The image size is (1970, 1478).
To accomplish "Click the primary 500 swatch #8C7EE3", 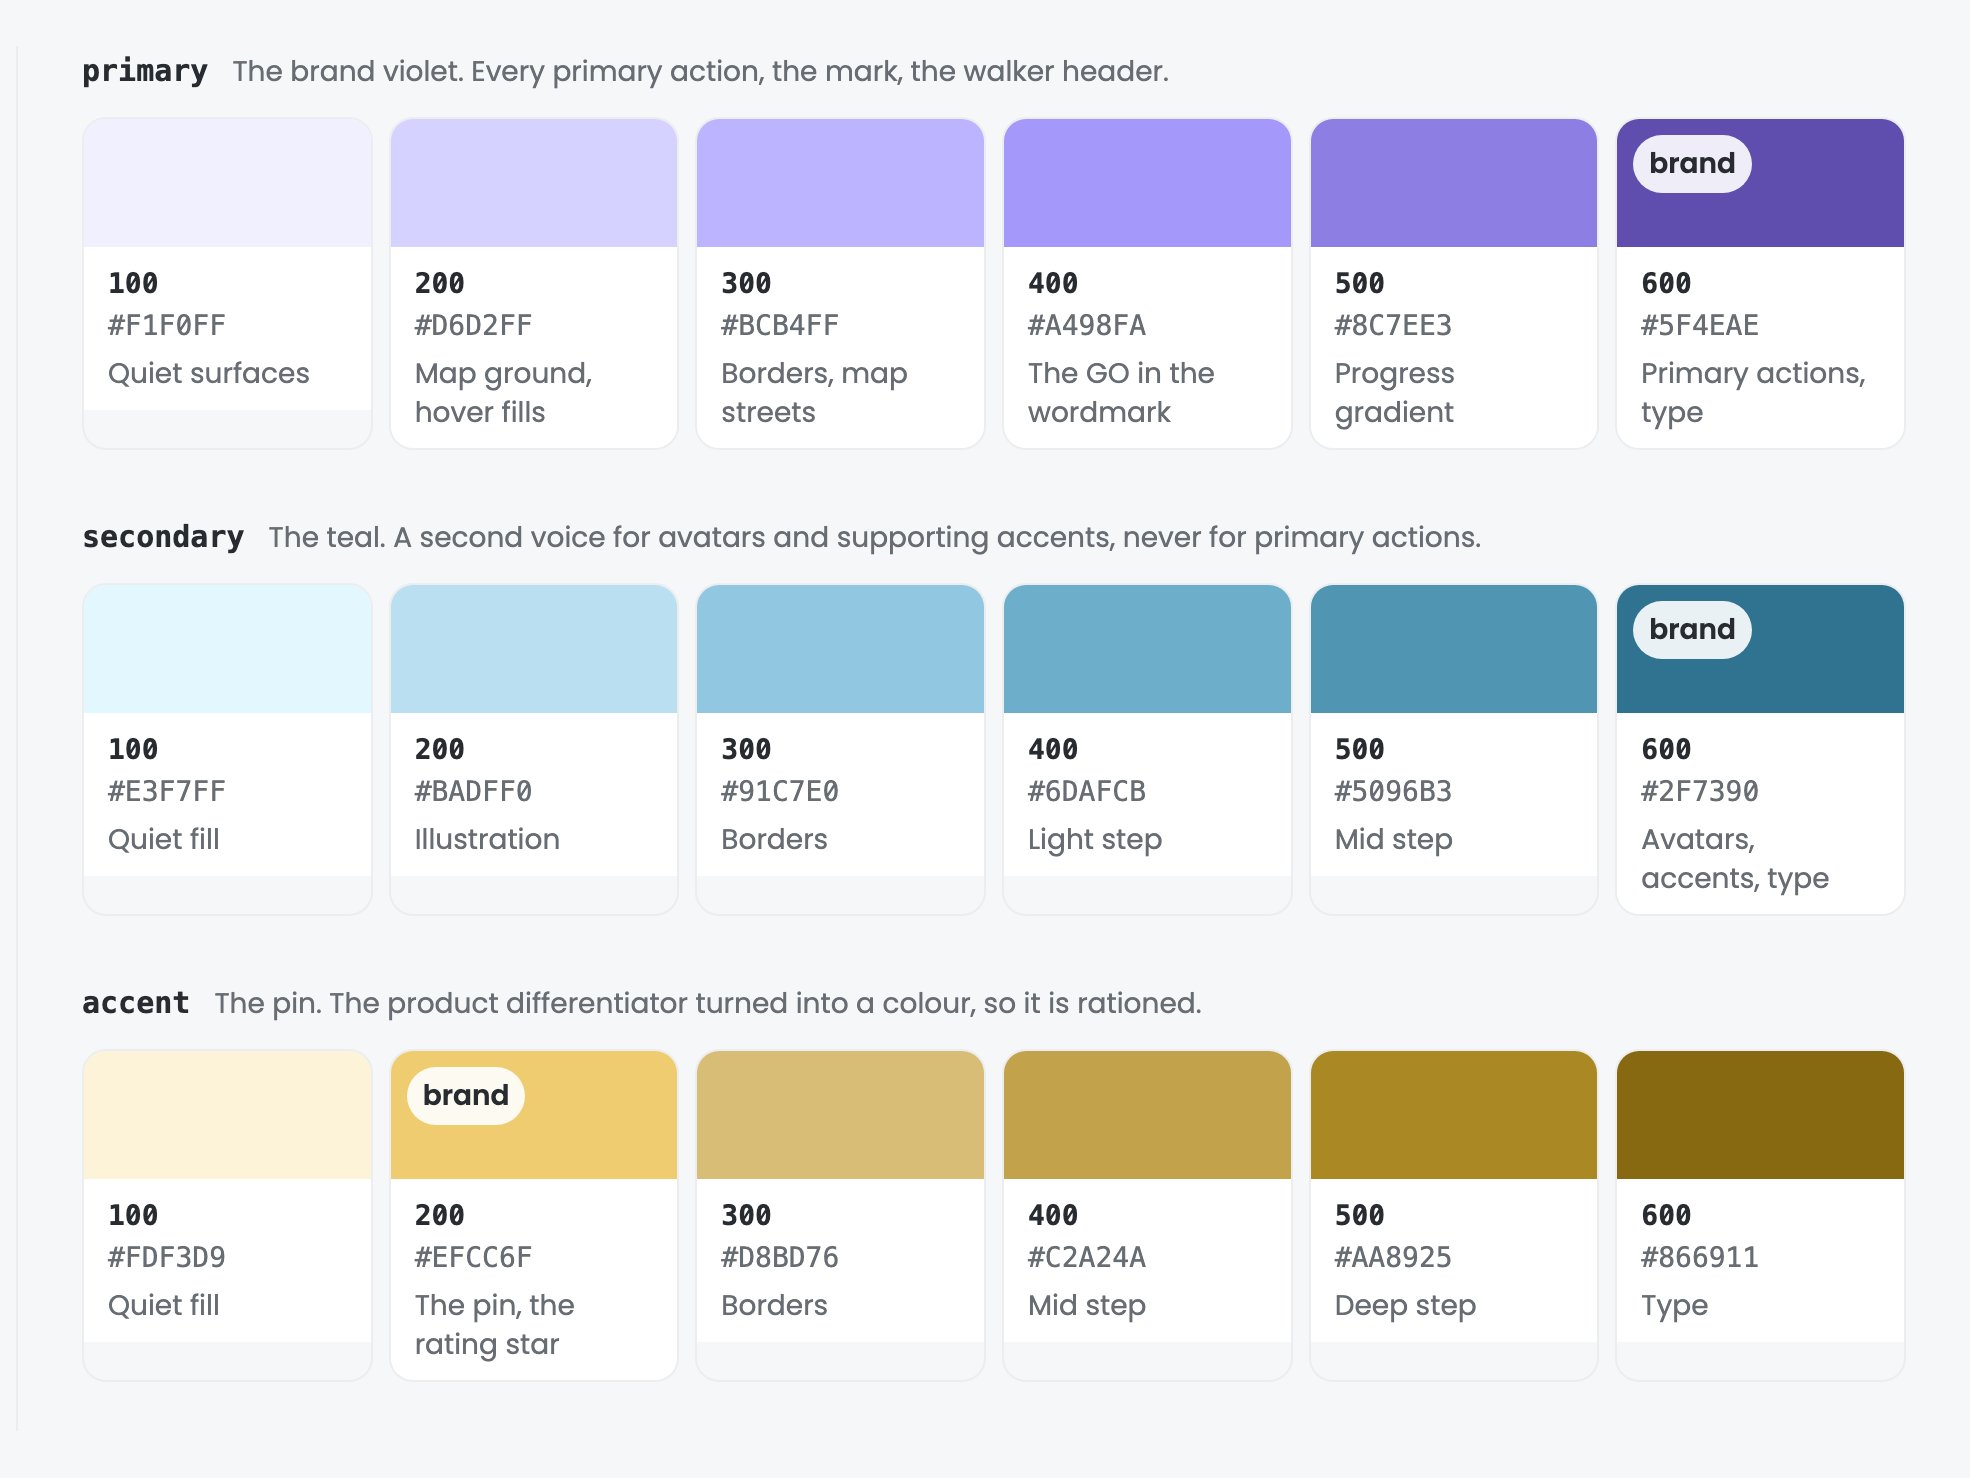I will coord(1454,183).
